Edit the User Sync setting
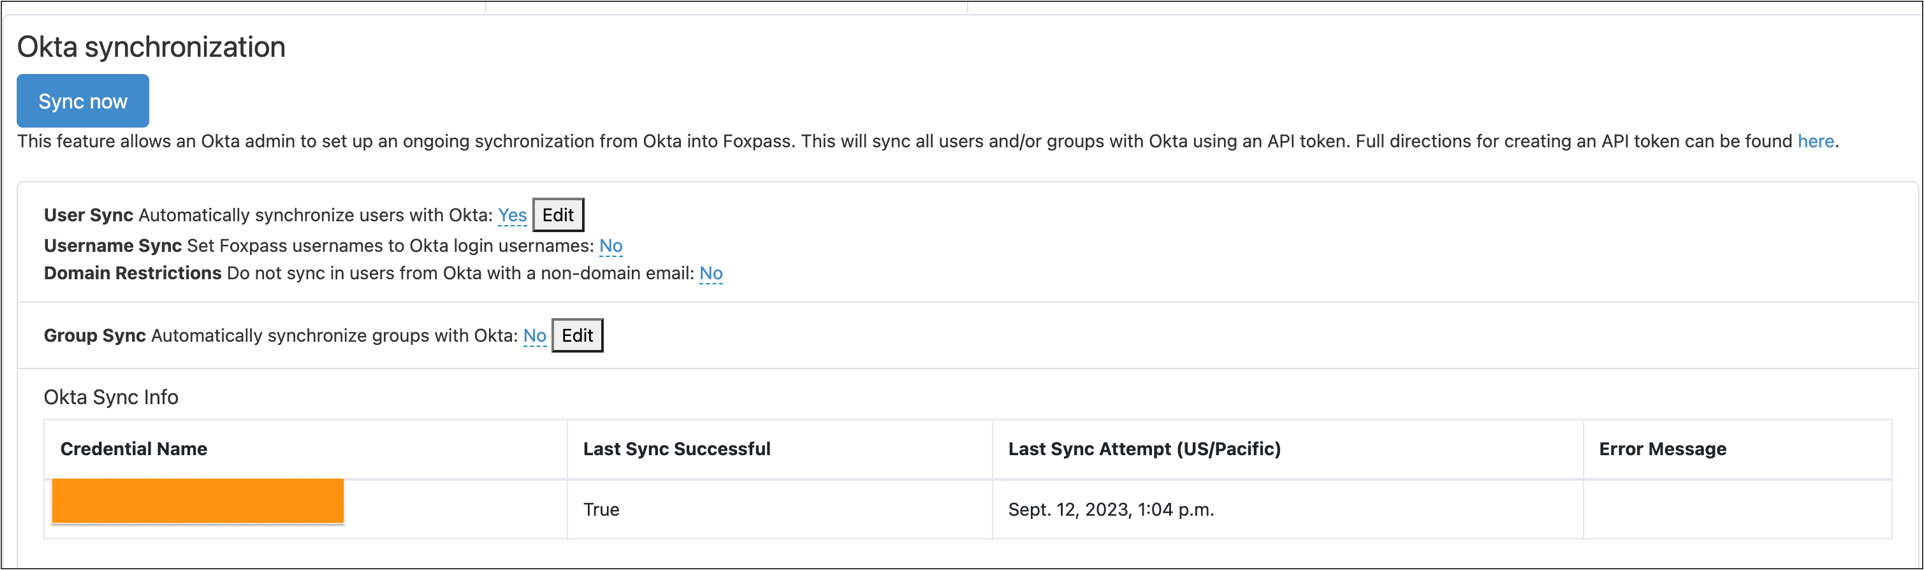 pos(558,215)
